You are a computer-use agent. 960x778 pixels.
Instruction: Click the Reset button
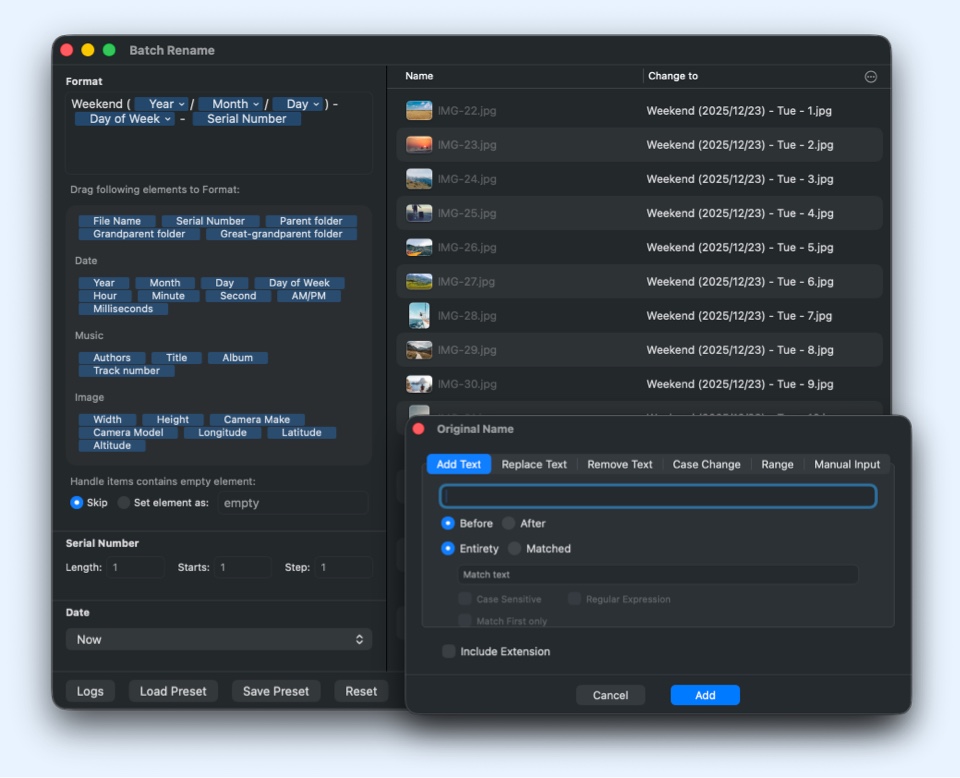click(x=360, y=690)
